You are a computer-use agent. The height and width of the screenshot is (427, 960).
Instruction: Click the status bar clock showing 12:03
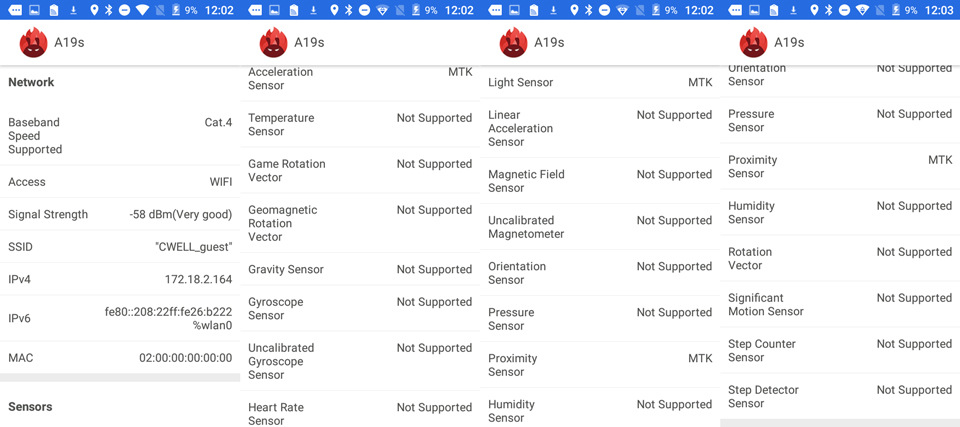coord(938,10)
